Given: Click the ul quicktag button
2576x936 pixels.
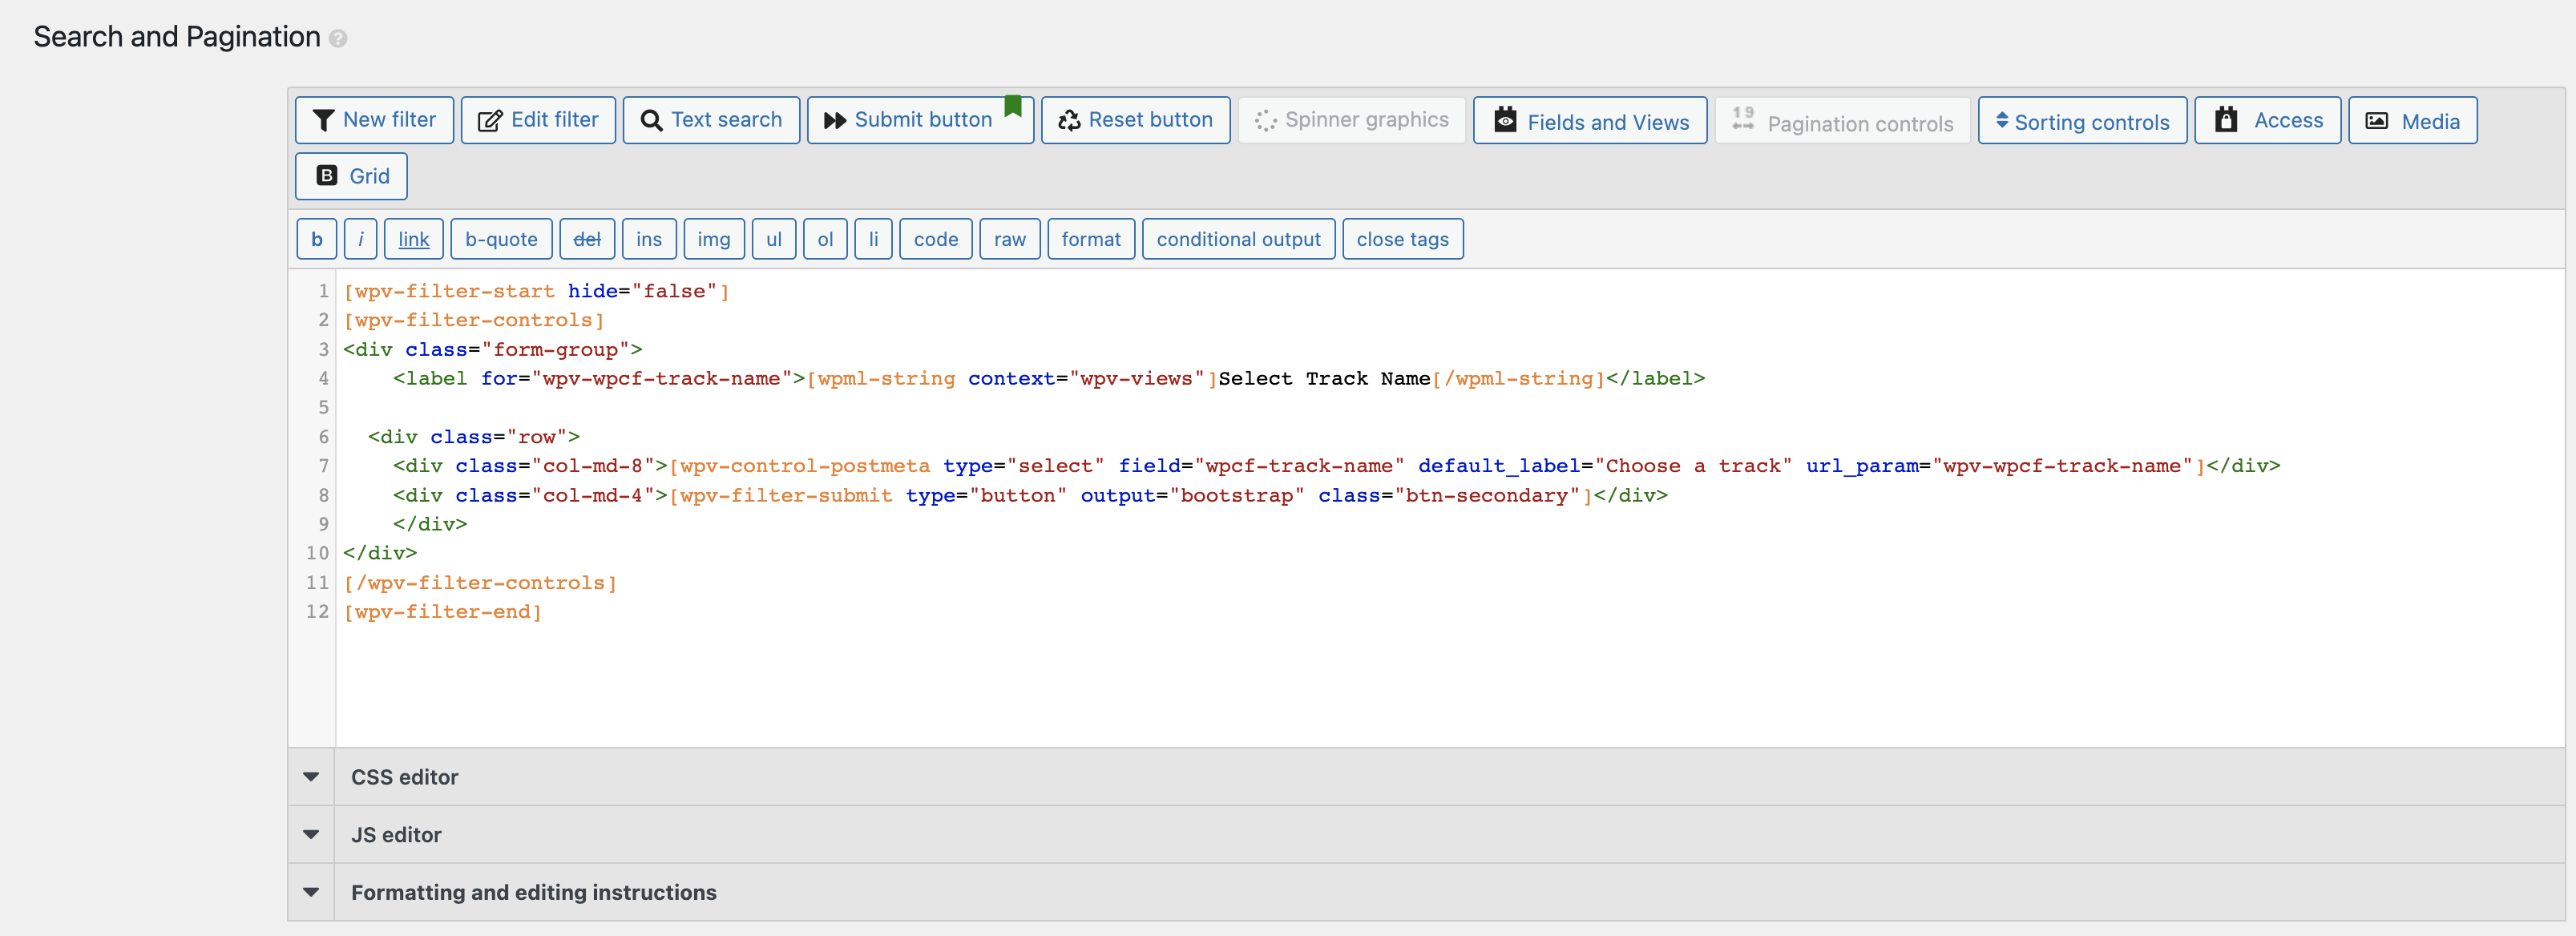Looking at the screenshot, I should pyautogui.click(x=774, y=239).
